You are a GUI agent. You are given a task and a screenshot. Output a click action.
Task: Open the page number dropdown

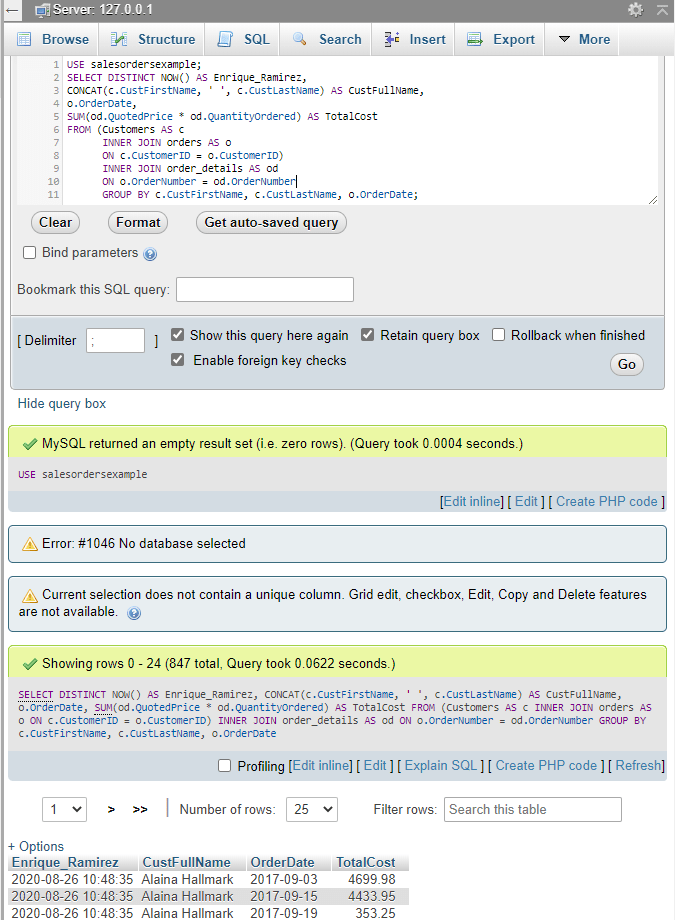[65, 810]
